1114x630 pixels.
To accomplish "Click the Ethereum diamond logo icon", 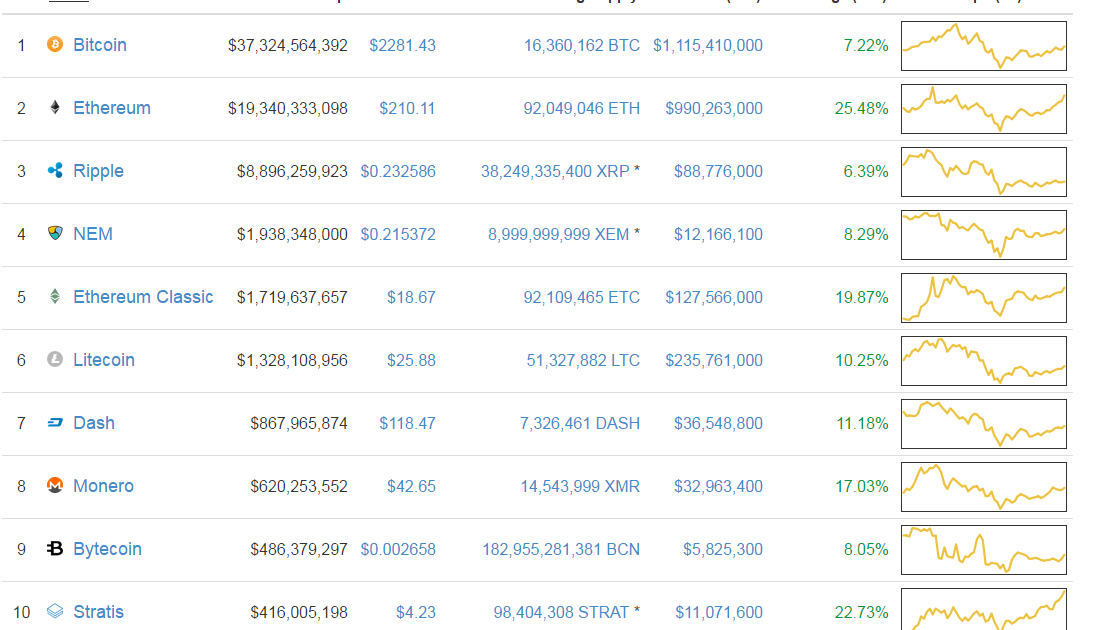I will point(55,107).
